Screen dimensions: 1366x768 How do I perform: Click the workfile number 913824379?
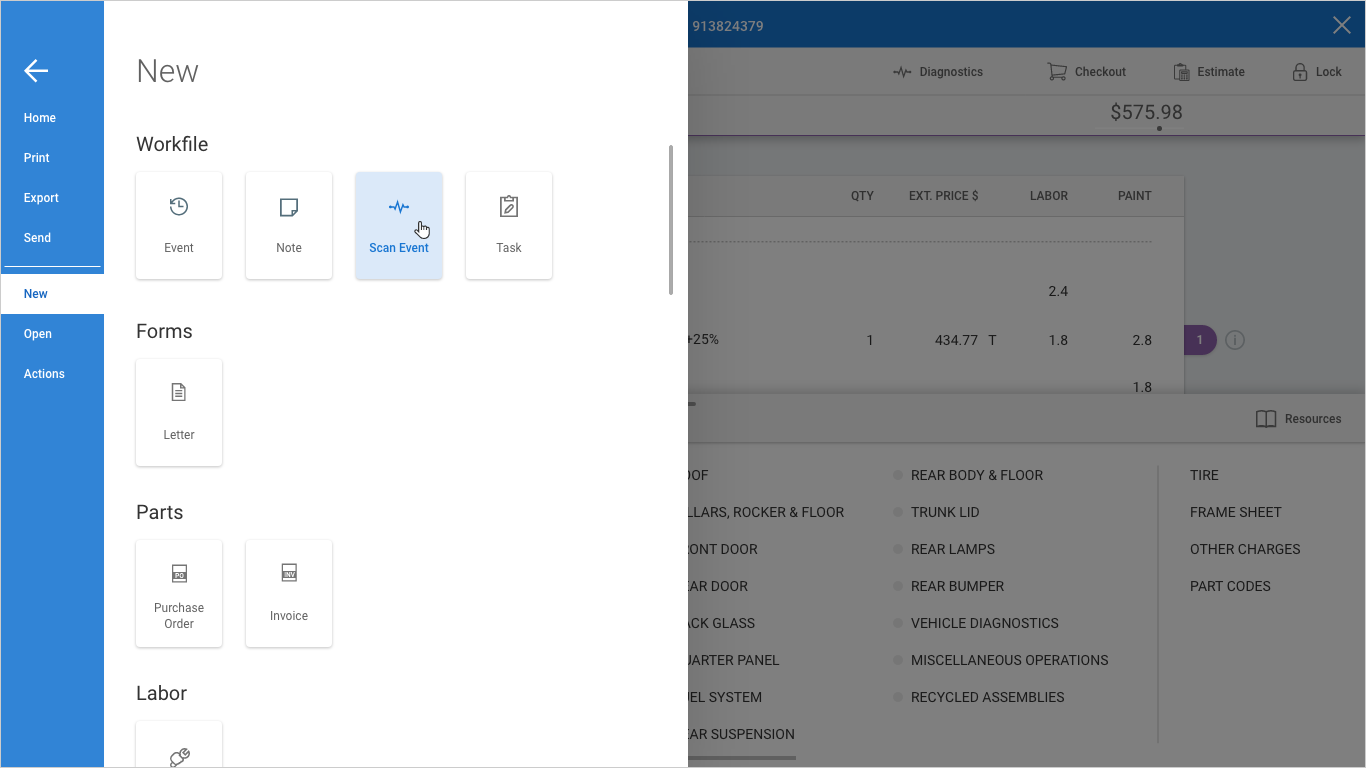(727, 26)
